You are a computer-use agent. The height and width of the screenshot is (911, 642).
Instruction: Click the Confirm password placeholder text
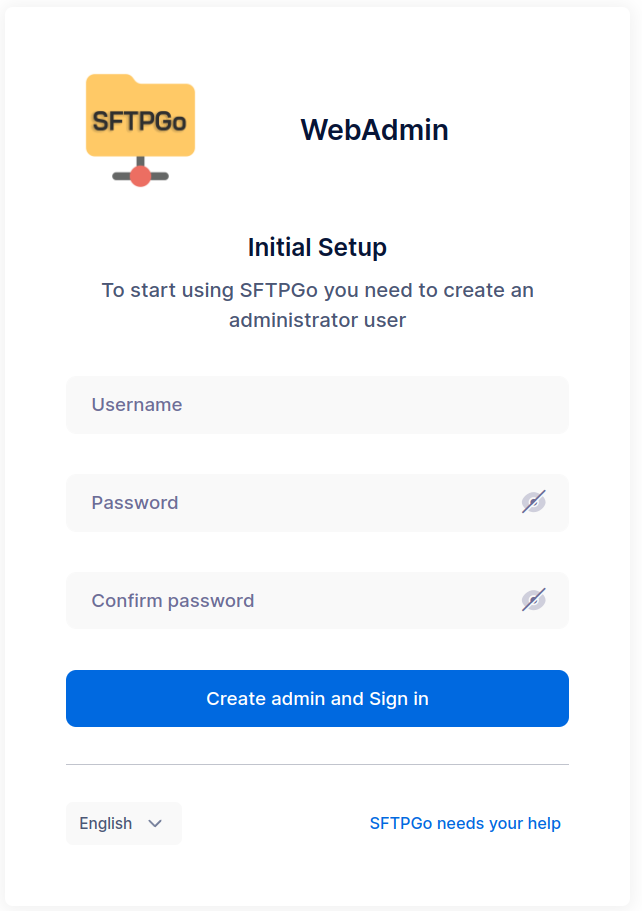click(x=173, y=601)
